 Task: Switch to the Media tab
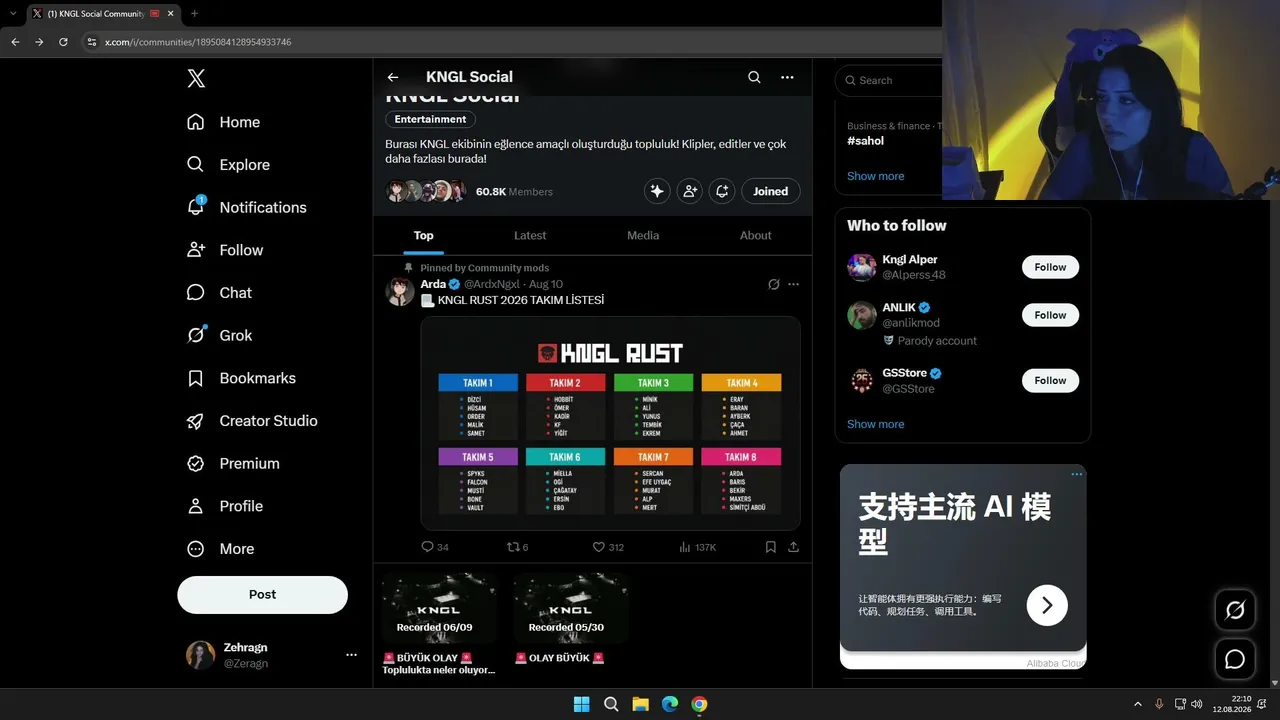tap(643, 235)
